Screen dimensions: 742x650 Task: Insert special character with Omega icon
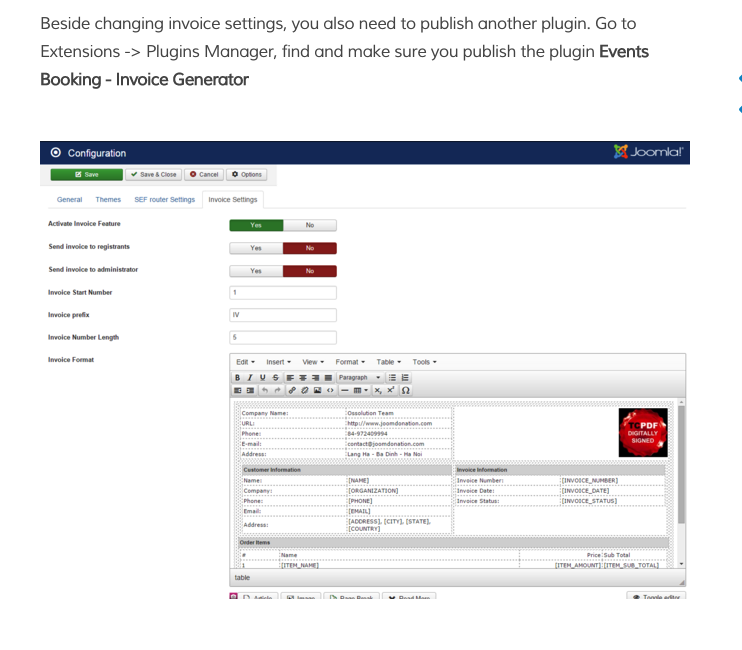tap(405, 390)
